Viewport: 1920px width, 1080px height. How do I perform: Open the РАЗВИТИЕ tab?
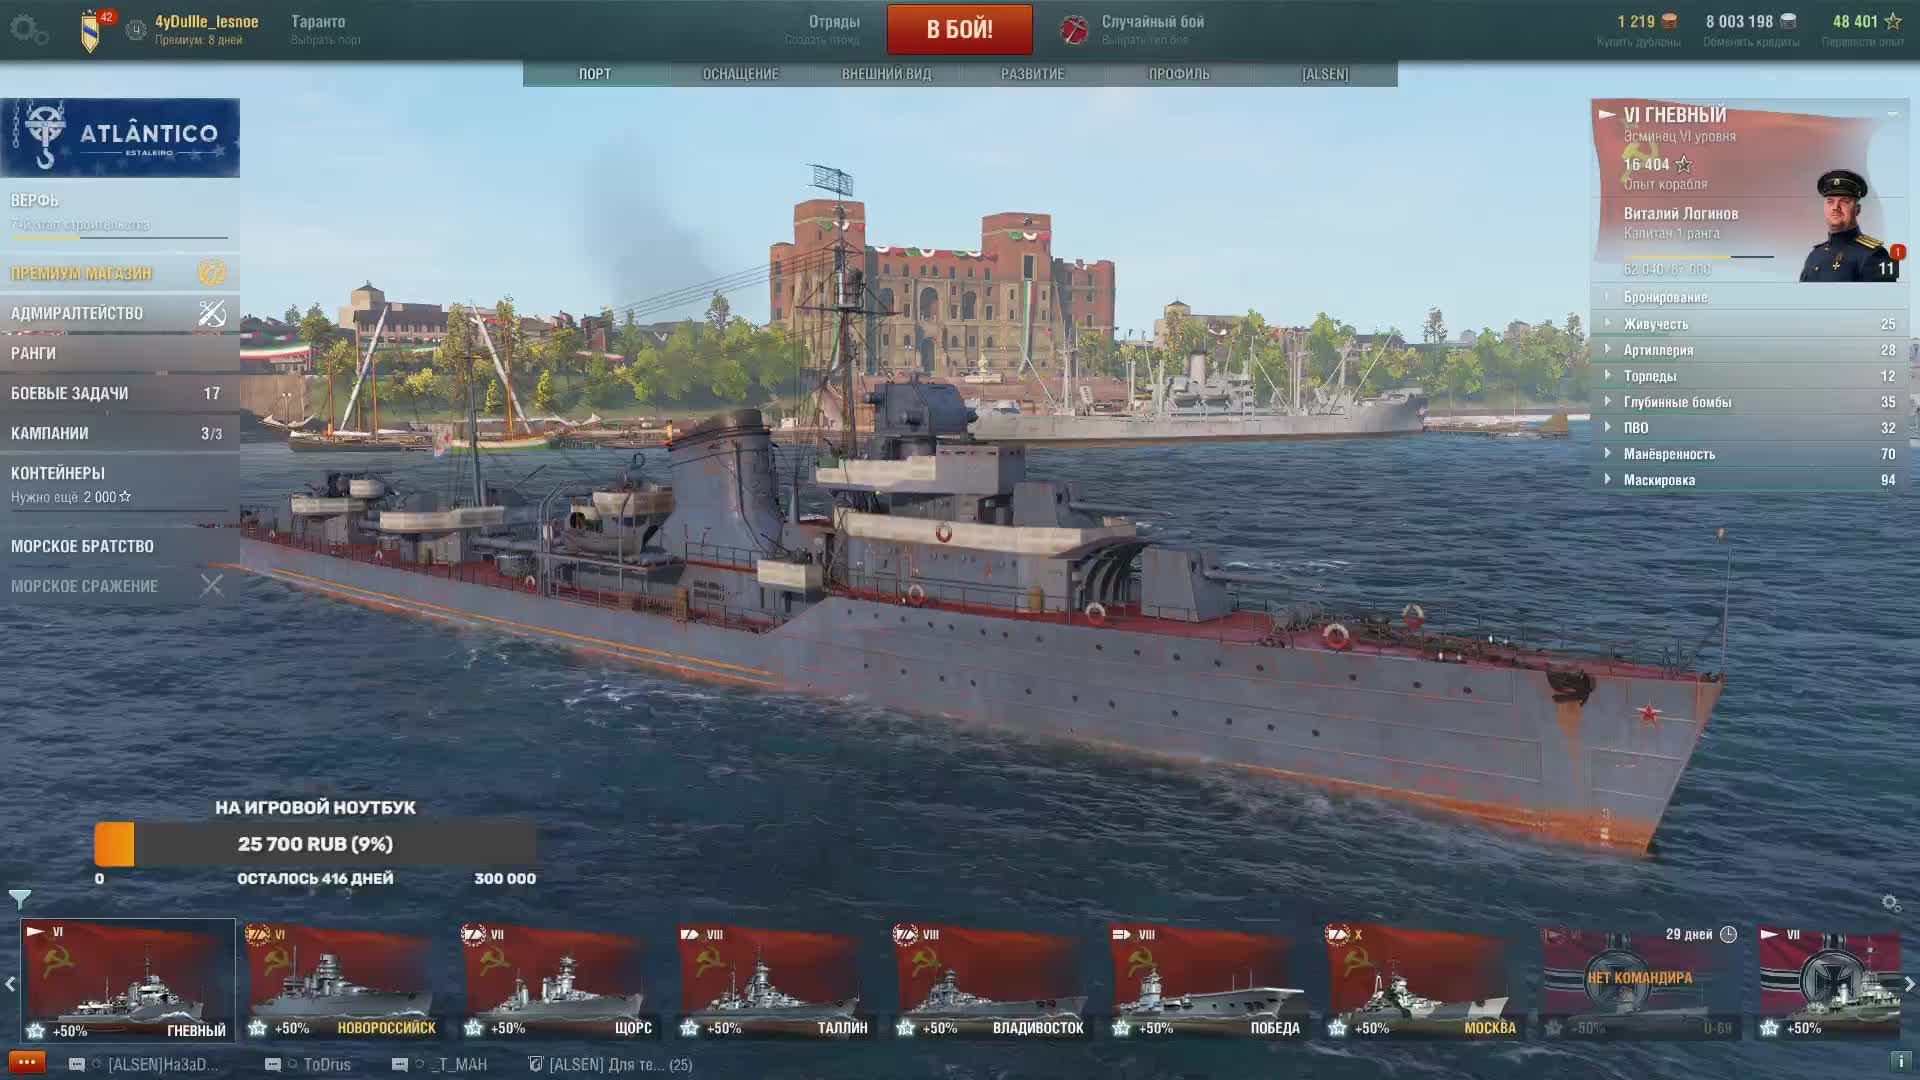1033,74
